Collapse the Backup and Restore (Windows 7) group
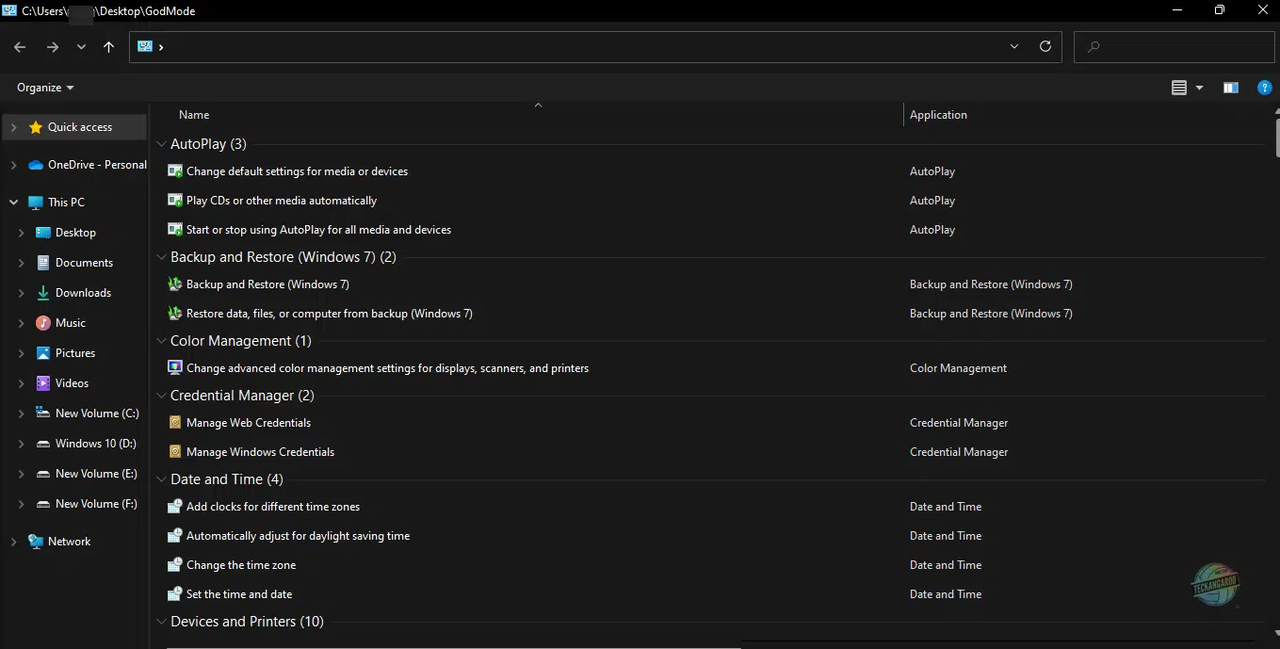 (161, 257)
